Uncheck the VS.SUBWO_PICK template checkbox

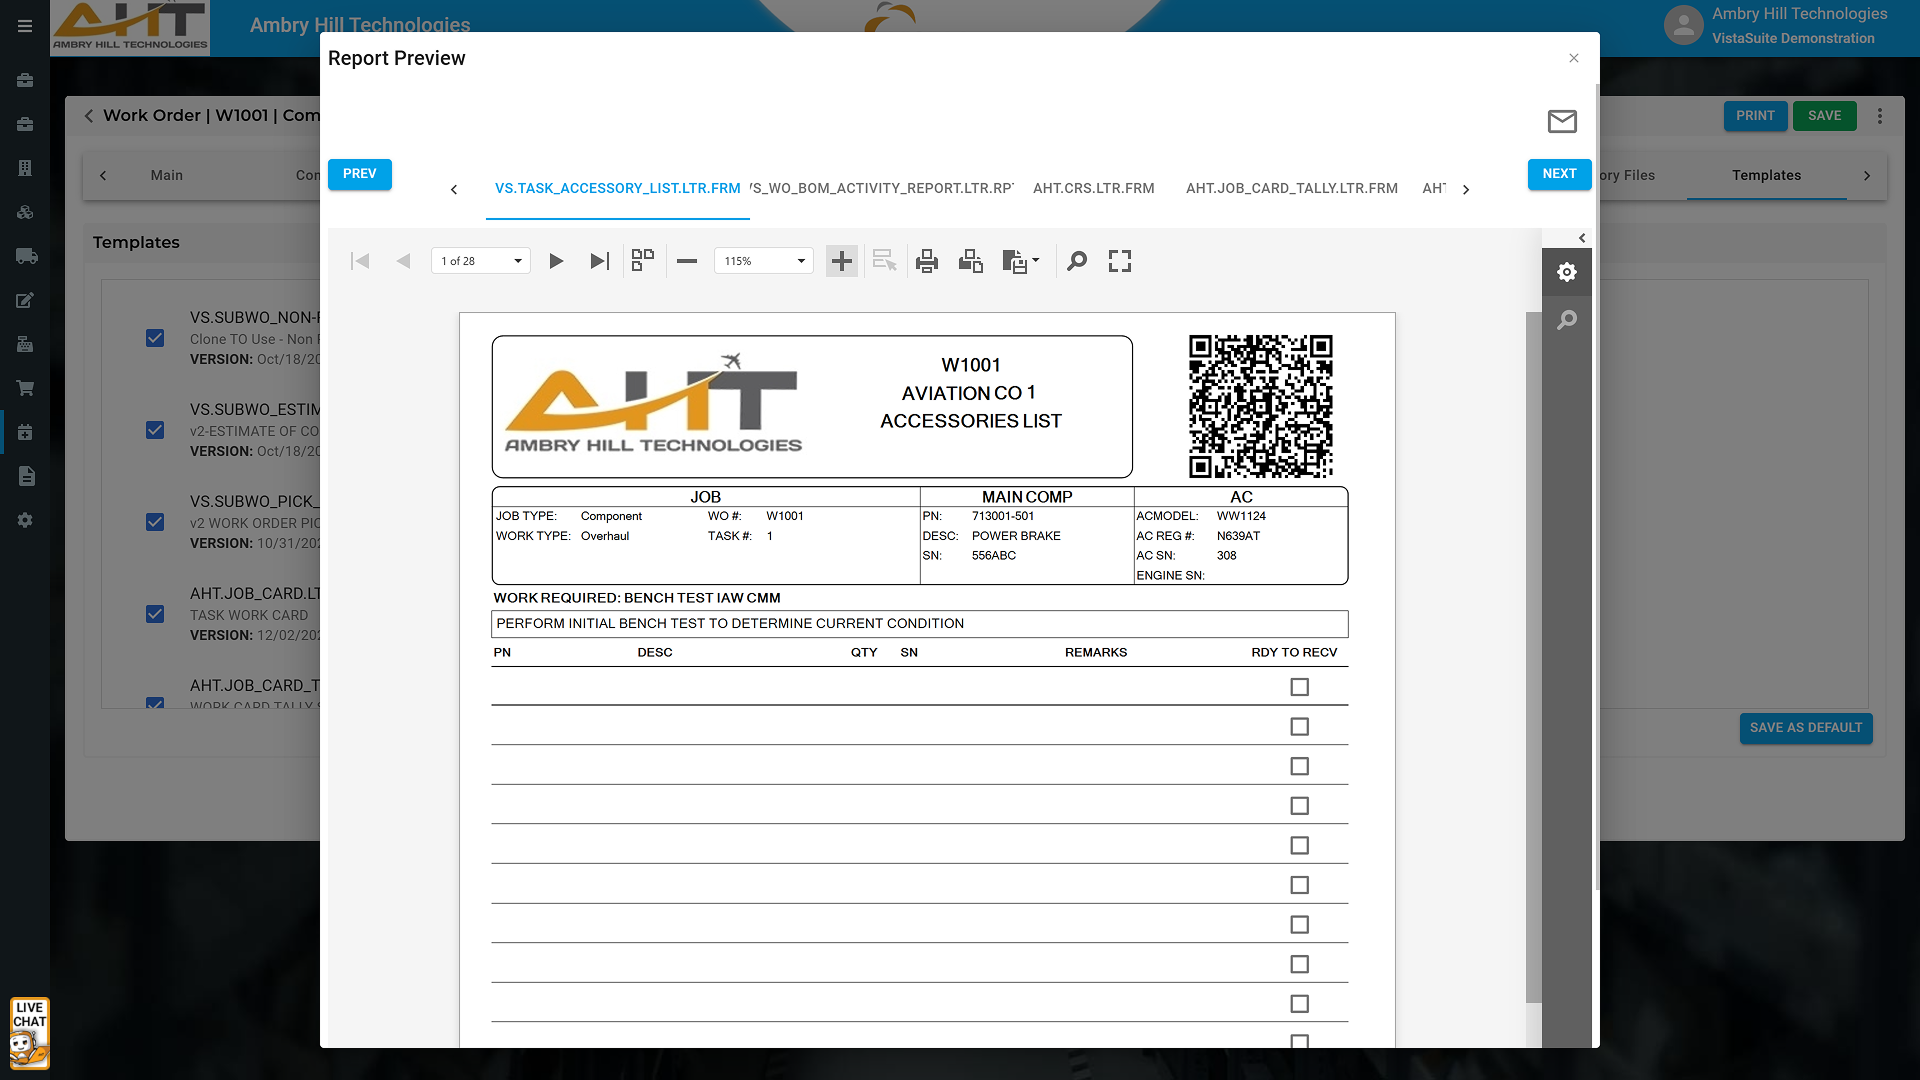155,522
